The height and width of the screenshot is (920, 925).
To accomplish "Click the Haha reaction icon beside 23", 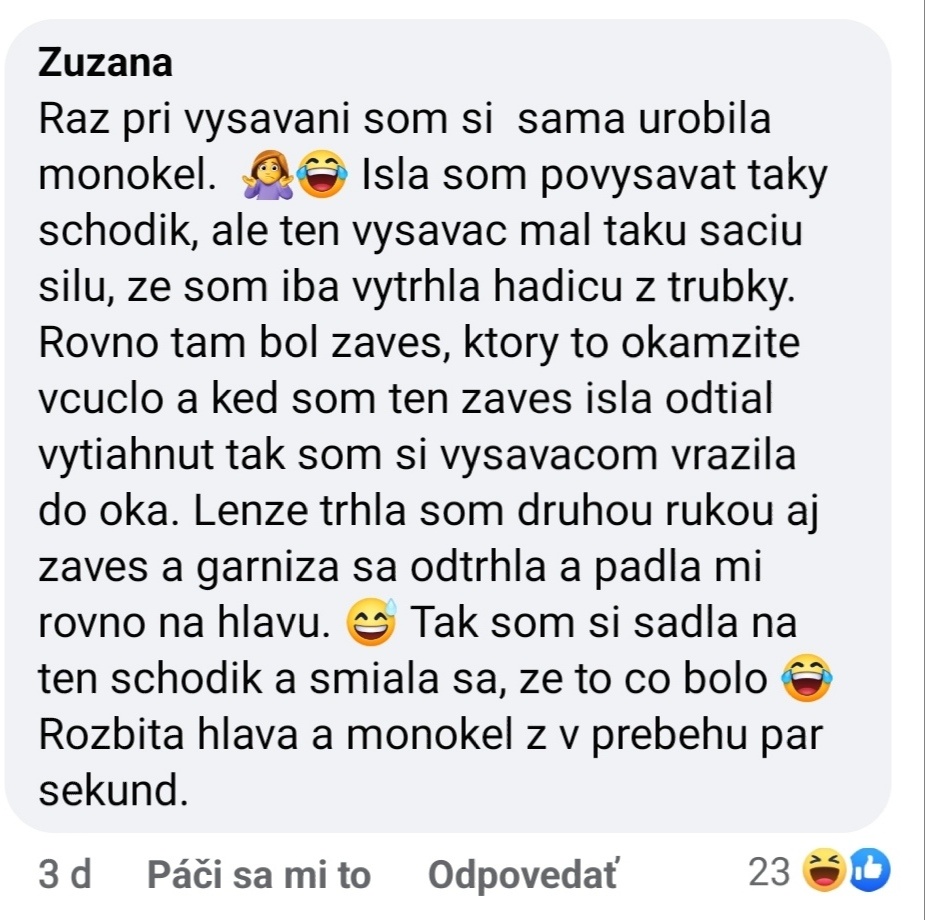I will pyautogui.click(x=825, y=870).
